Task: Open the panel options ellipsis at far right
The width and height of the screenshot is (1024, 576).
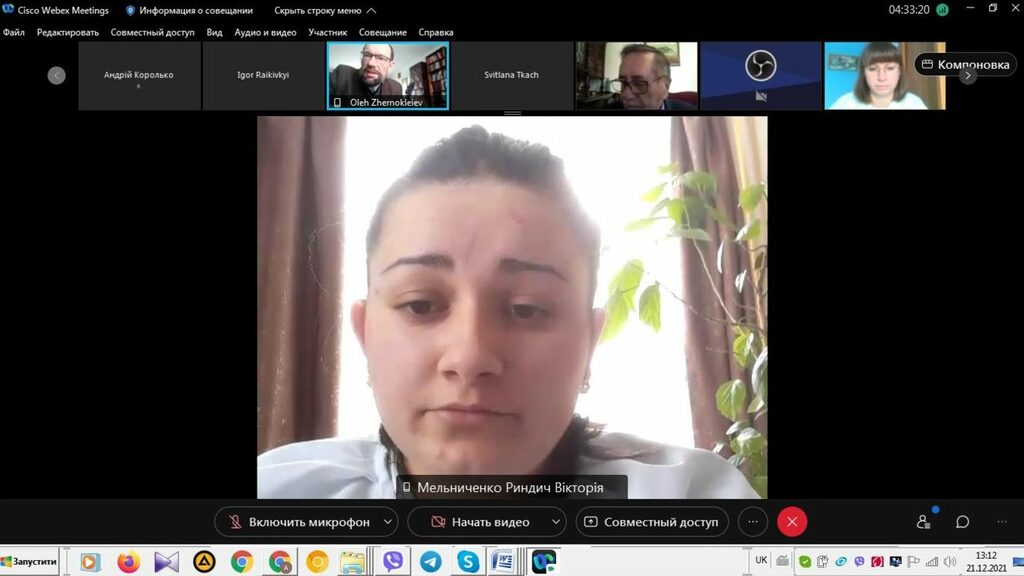Action: pos(1001,522)
